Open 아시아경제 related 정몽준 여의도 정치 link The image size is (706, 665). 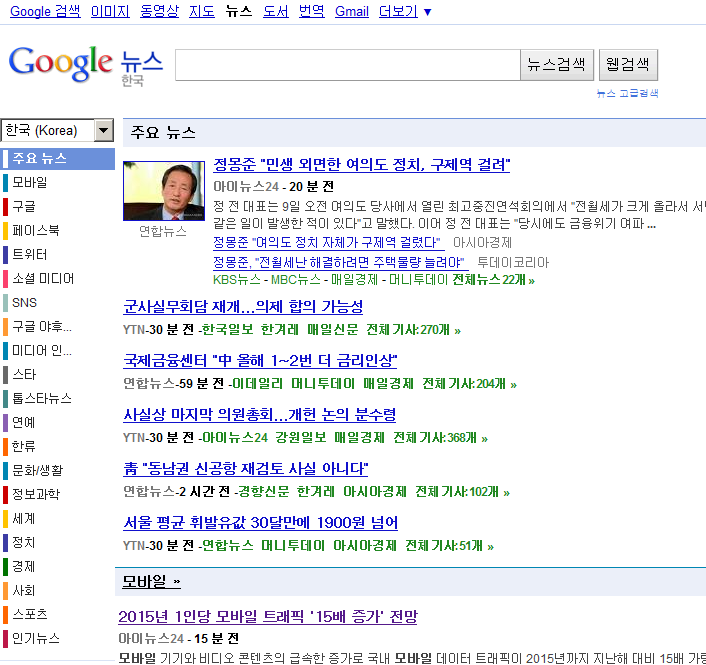pyautogui.click(x=329, y=243)
